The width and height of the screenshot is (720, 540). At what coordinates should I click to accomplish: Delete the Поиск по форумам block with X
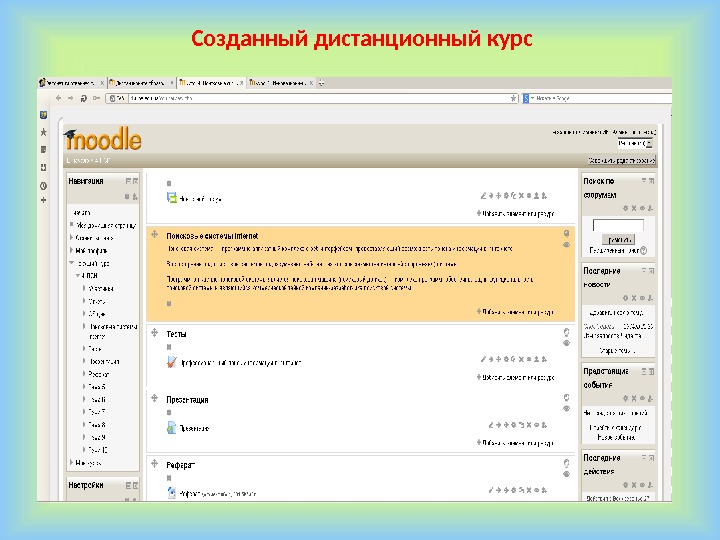[x=634, y=208]
